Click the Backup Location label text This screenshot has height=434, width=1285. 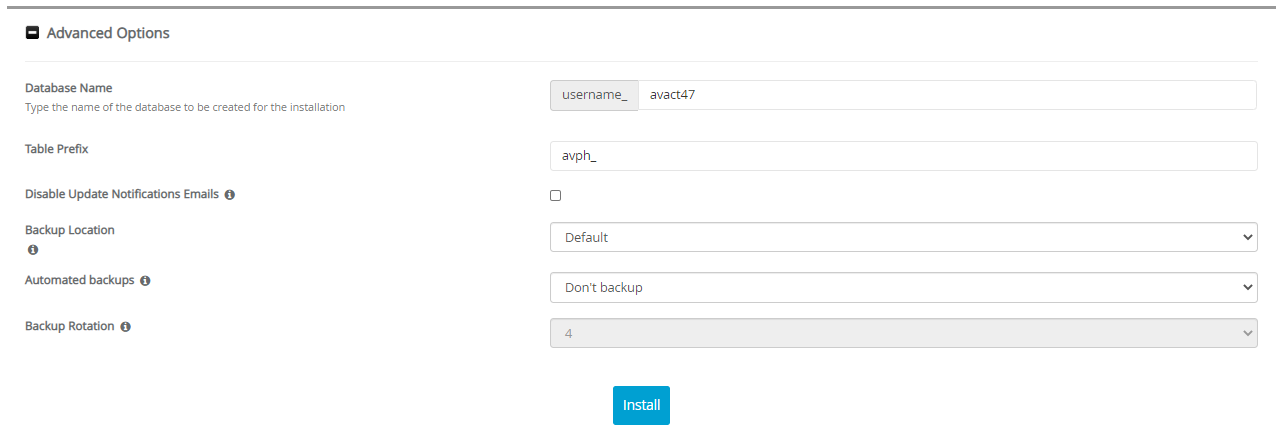click(x=70, y=230)
